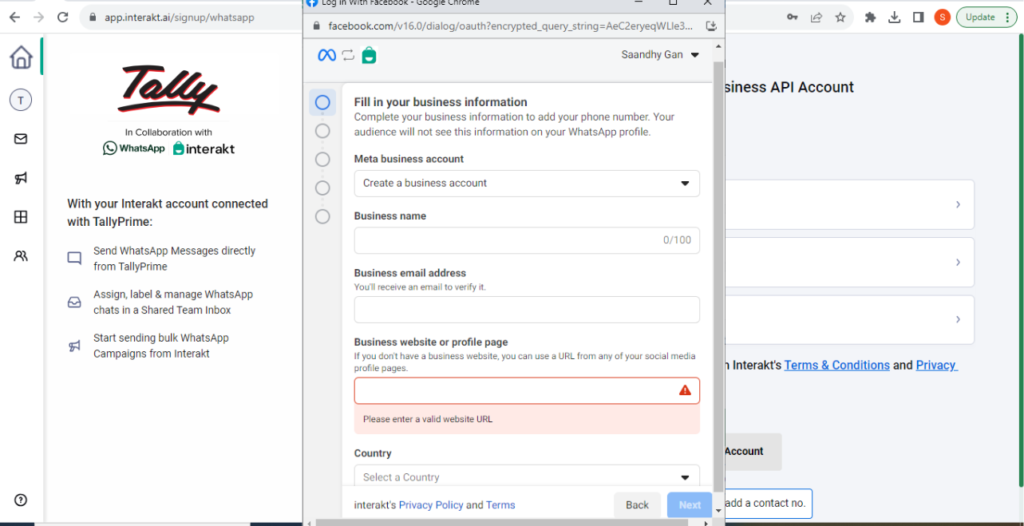Click the main browser address bar URL

pyautogui.click(x=180, y=18)
